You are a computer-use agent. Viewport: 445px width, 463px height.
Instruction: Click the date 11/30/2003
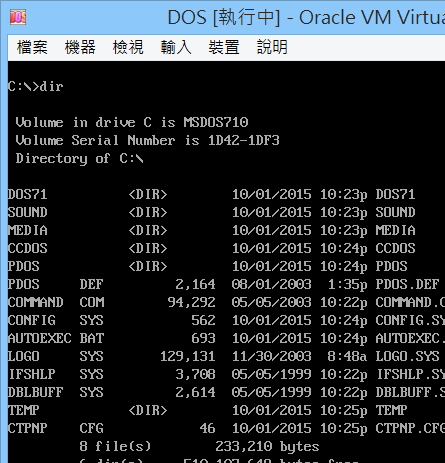click(x=272, y=356)
